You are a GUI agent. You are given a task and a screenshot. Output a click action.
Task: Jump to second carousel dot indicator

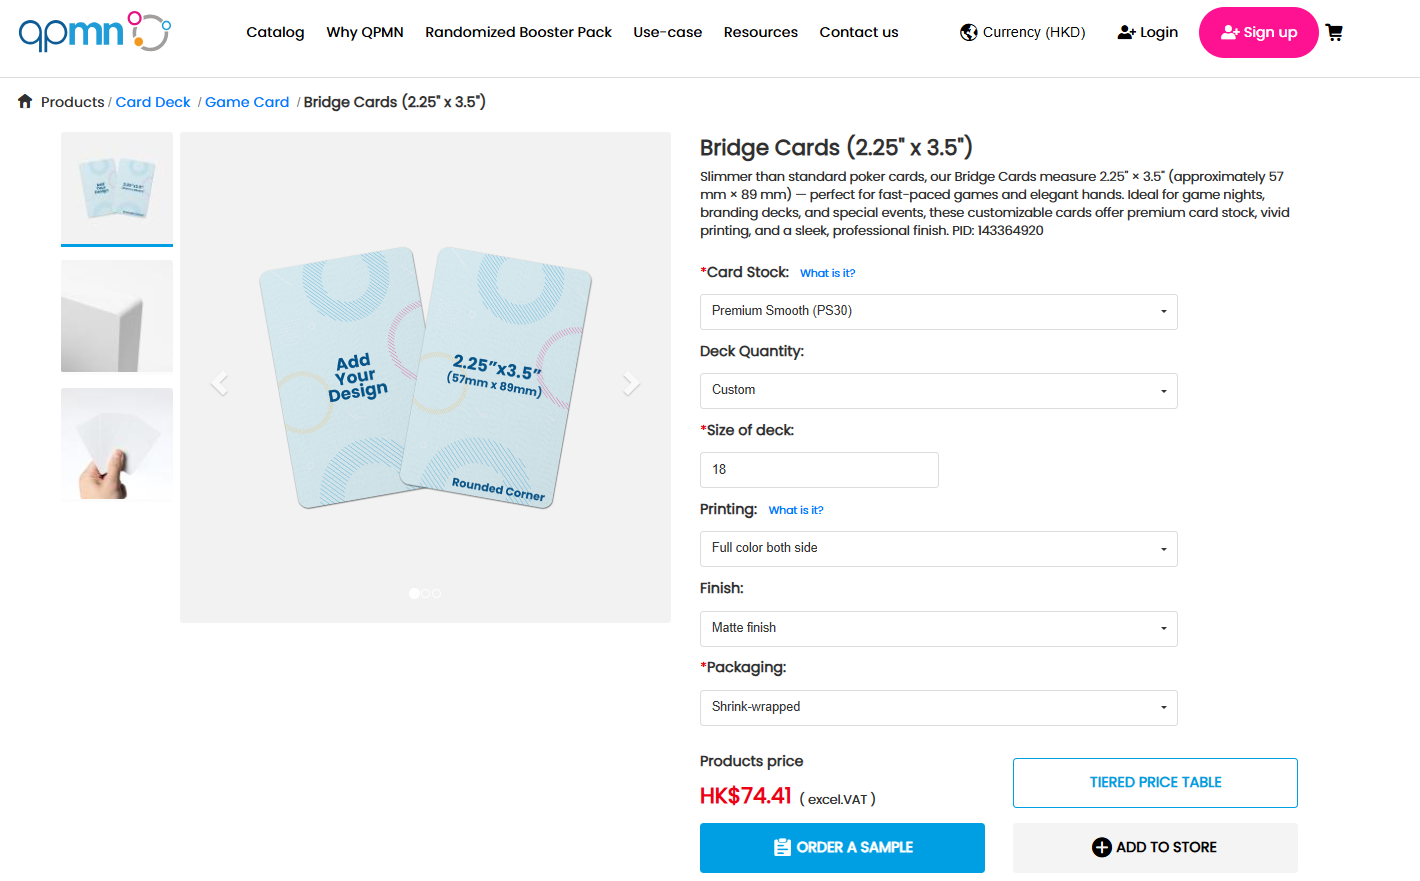(x=426, y=593)
